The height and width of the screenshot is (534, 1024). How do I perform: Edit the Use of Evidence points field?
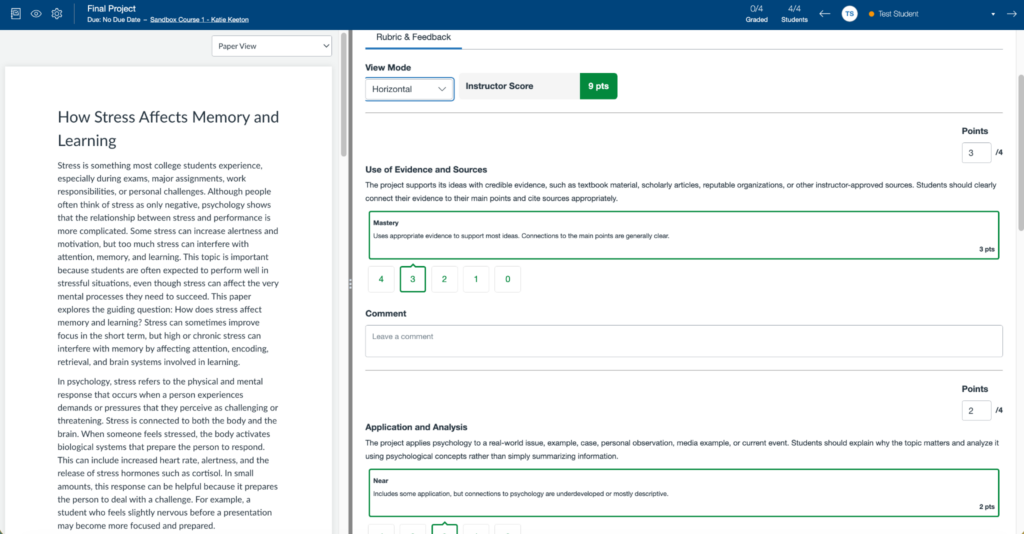tap(976, 153)
